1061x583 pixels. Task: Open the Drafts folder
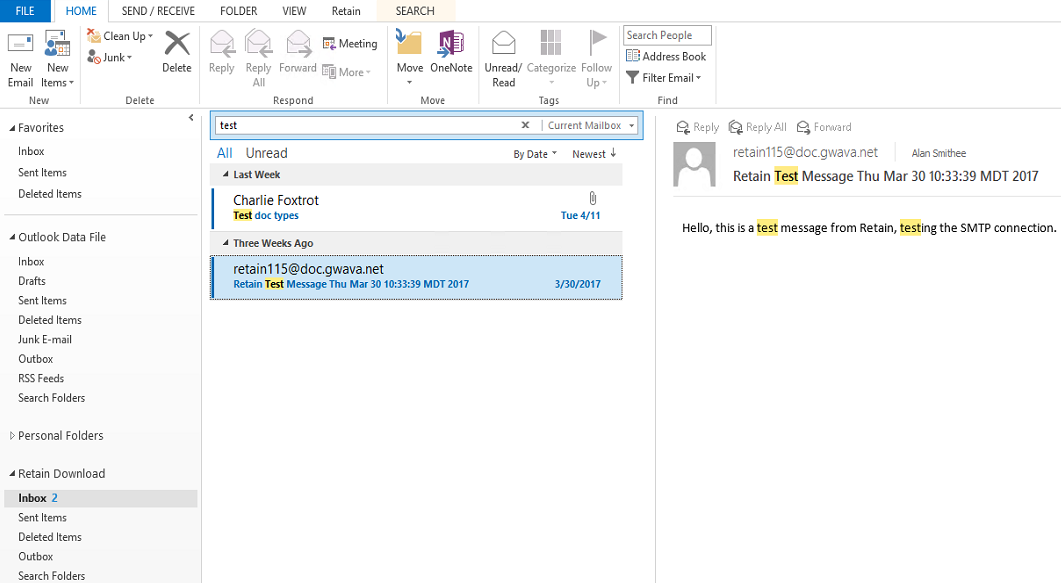coord(32,281)
